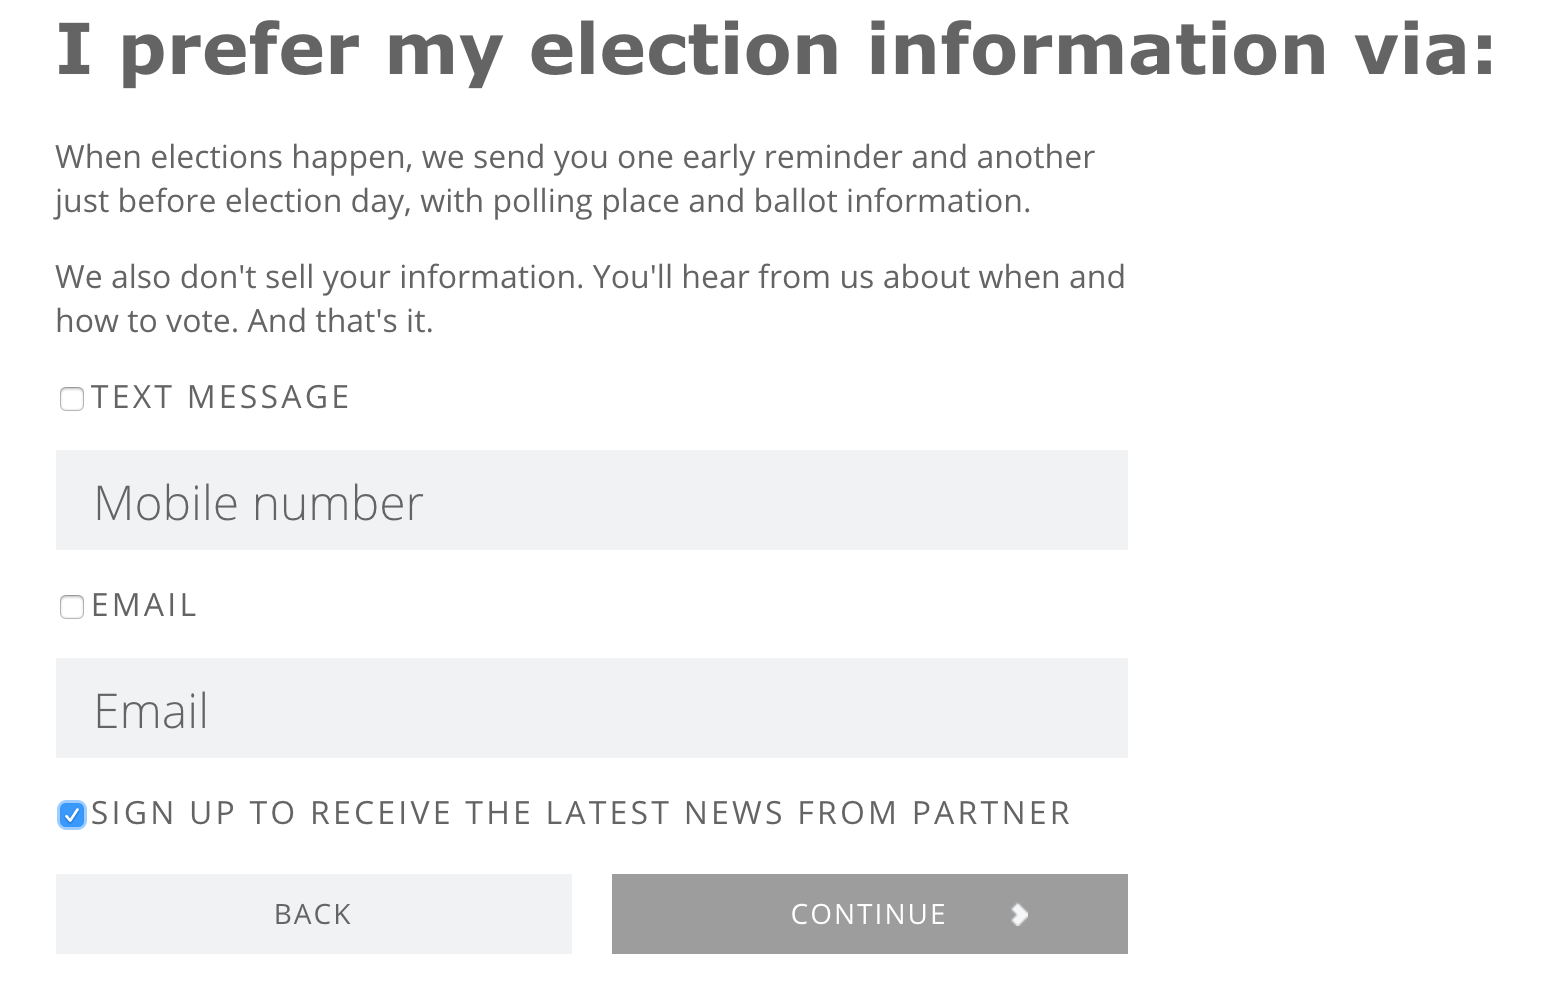The height and width of the screenshot is (1002, 1548).
Task: Click the 'Mobile number' placeholder text
Action: click(x=259, y=503)
